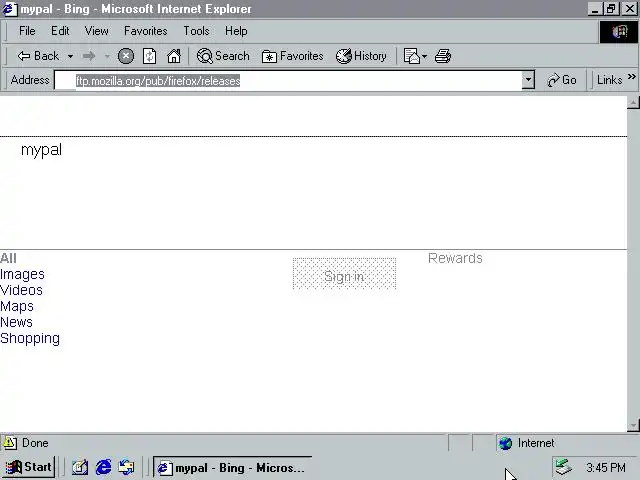Image resolution: width=640 pixels, height=480 pixels.
Task: Open the Tools menu
Action: coord(196,31)
